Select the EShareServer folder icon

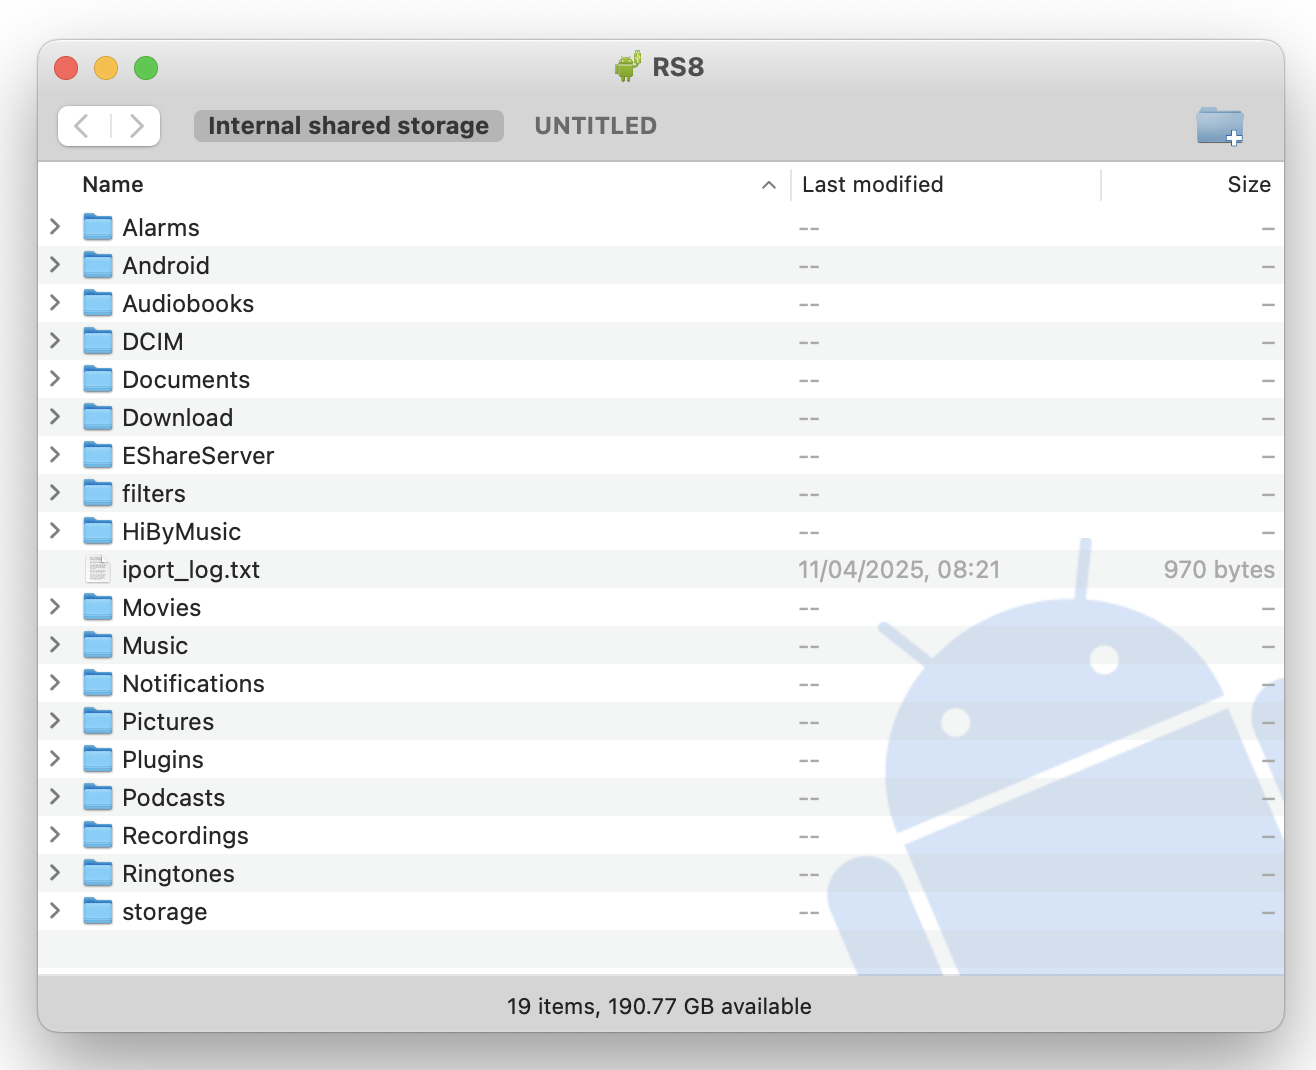click(x=98, y=456)
